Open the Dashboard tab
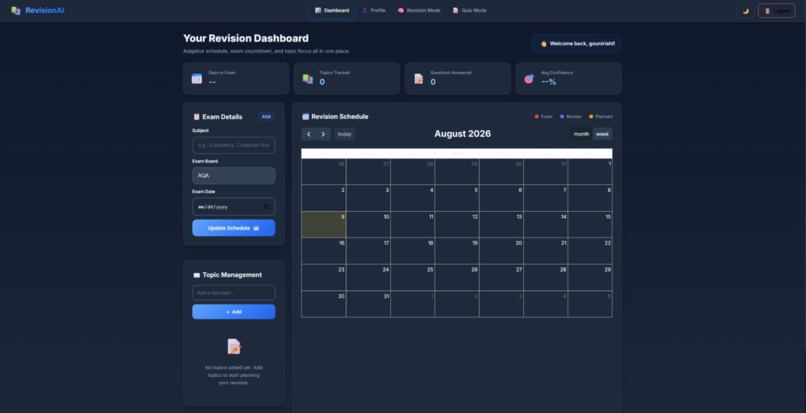 click(332, 10)
